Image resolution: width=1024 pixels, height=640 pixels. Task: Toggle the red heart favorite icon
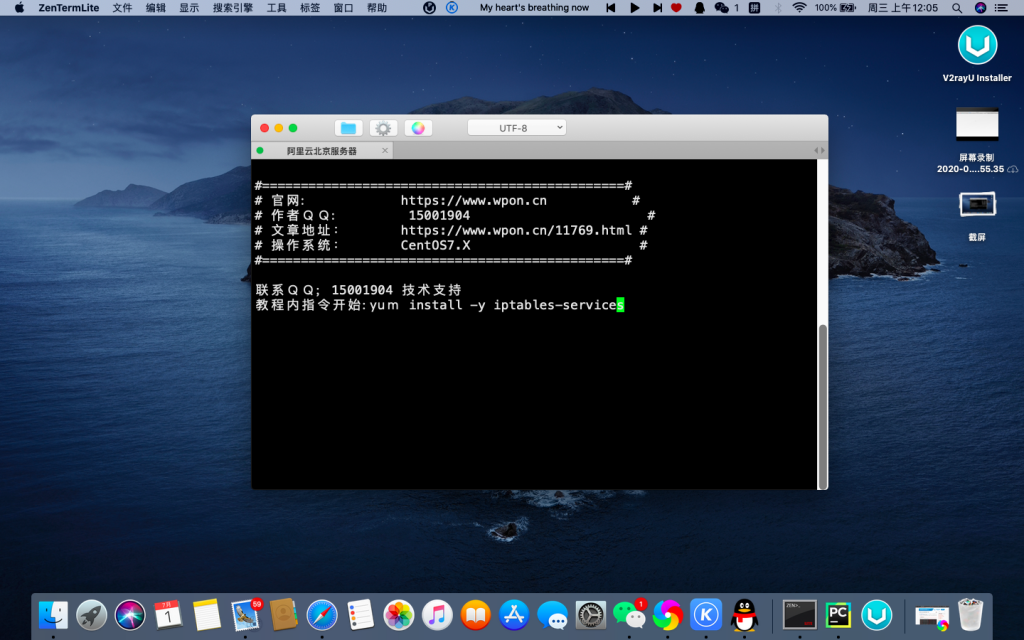click(676, 8)
